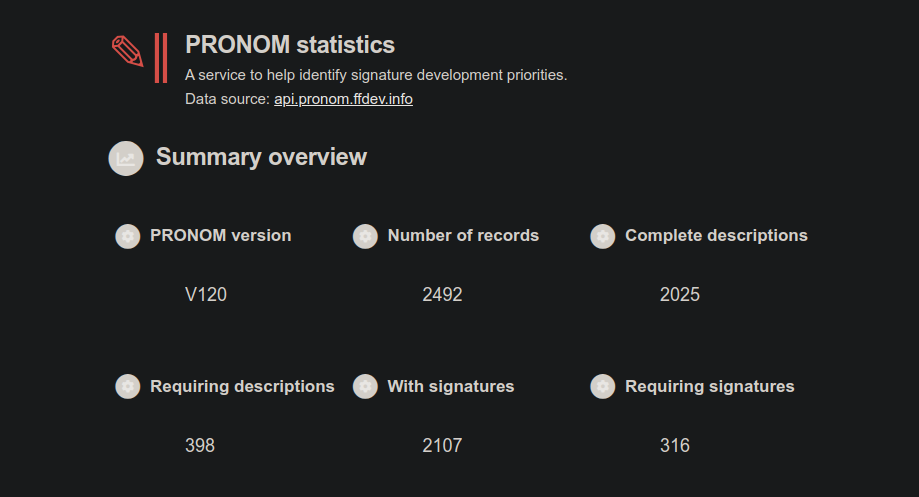This screenshot has width=919, height=497.
Task: Select the Number of records label
Action: 463,236
